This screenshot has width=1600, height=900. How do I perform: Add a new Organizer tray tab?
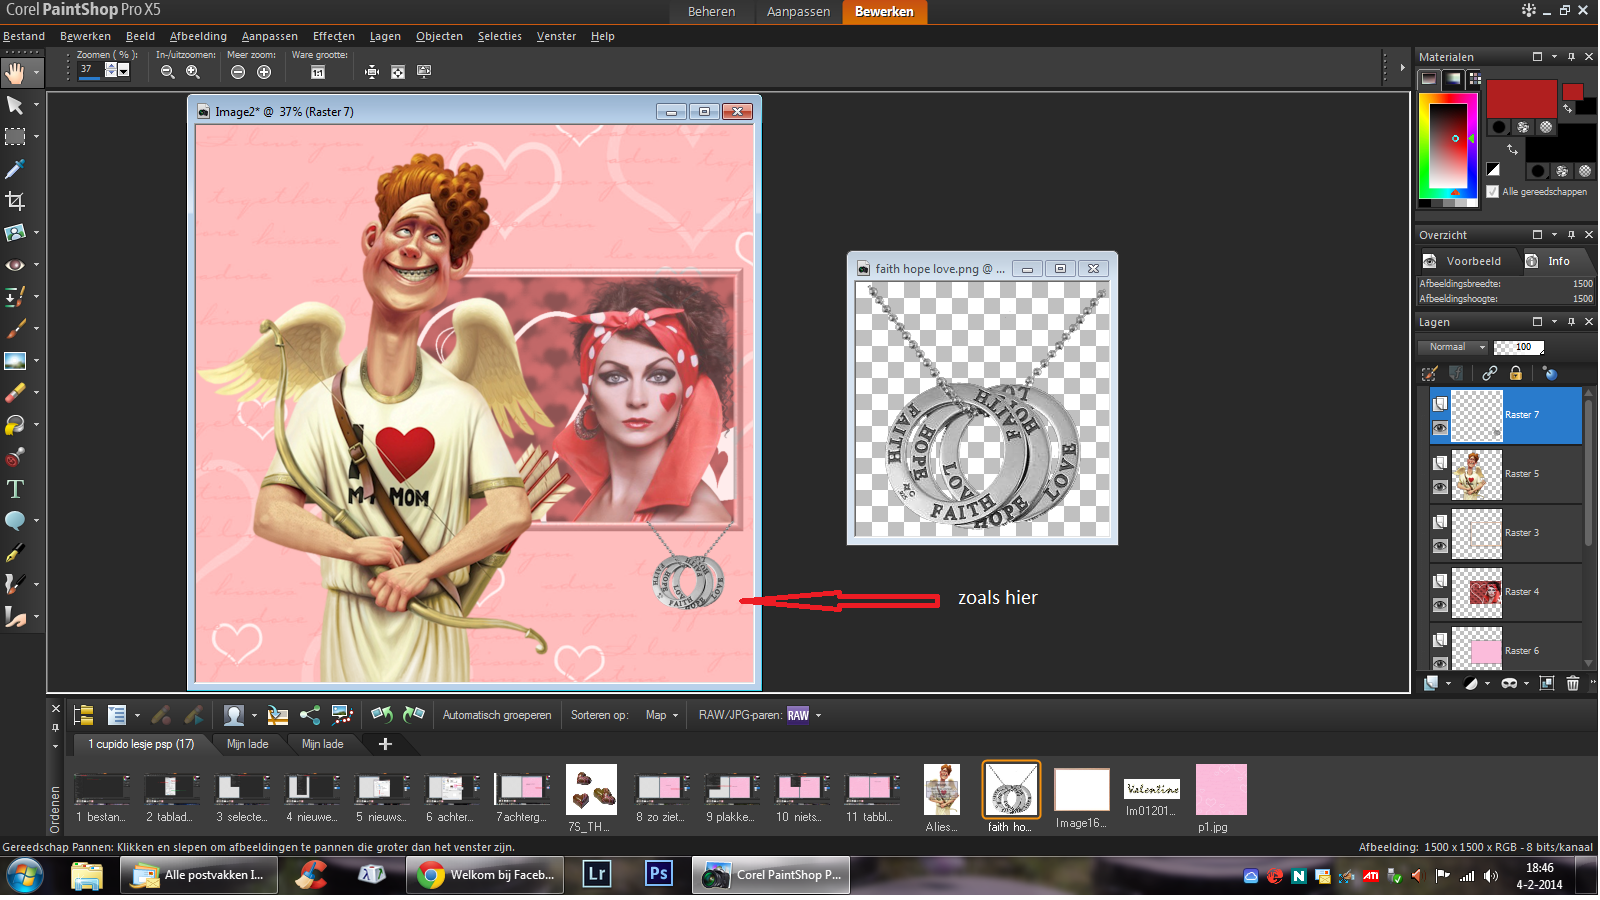[x=385, y=744]
